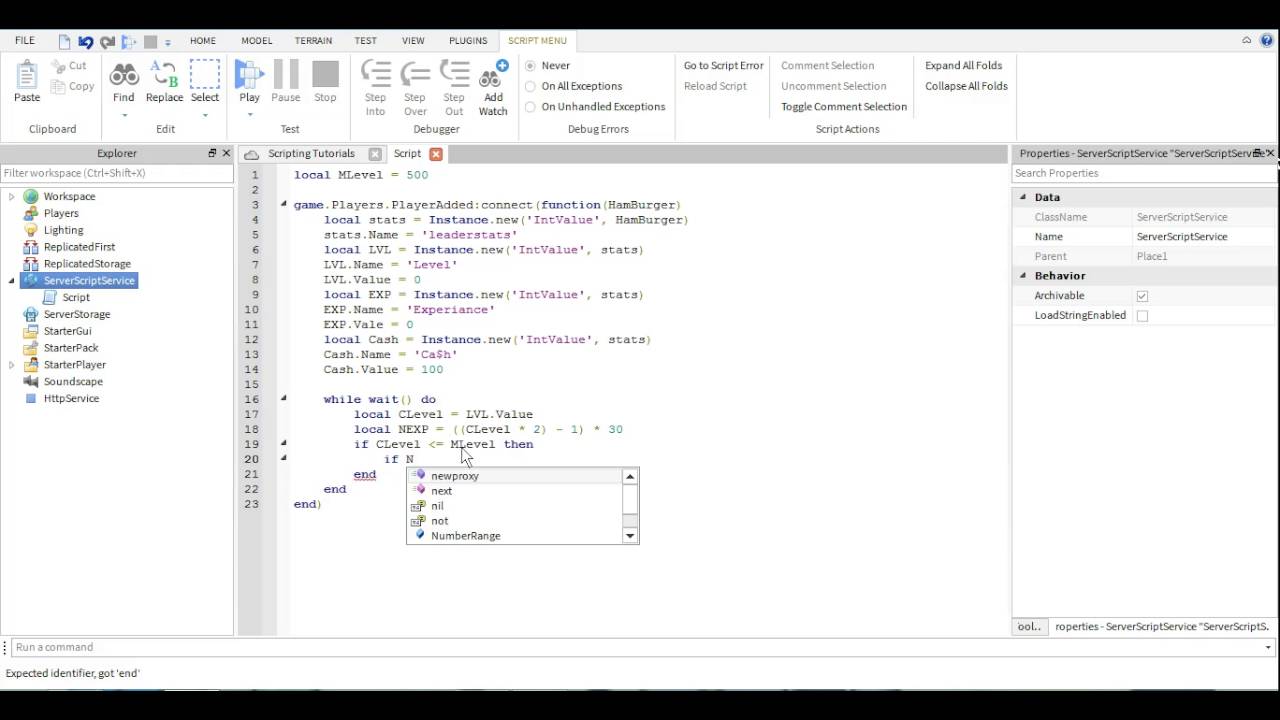This screenshot has width=1280, height=720.
Task: Collapse the Data properties section
Action: tap(1023, 197)
